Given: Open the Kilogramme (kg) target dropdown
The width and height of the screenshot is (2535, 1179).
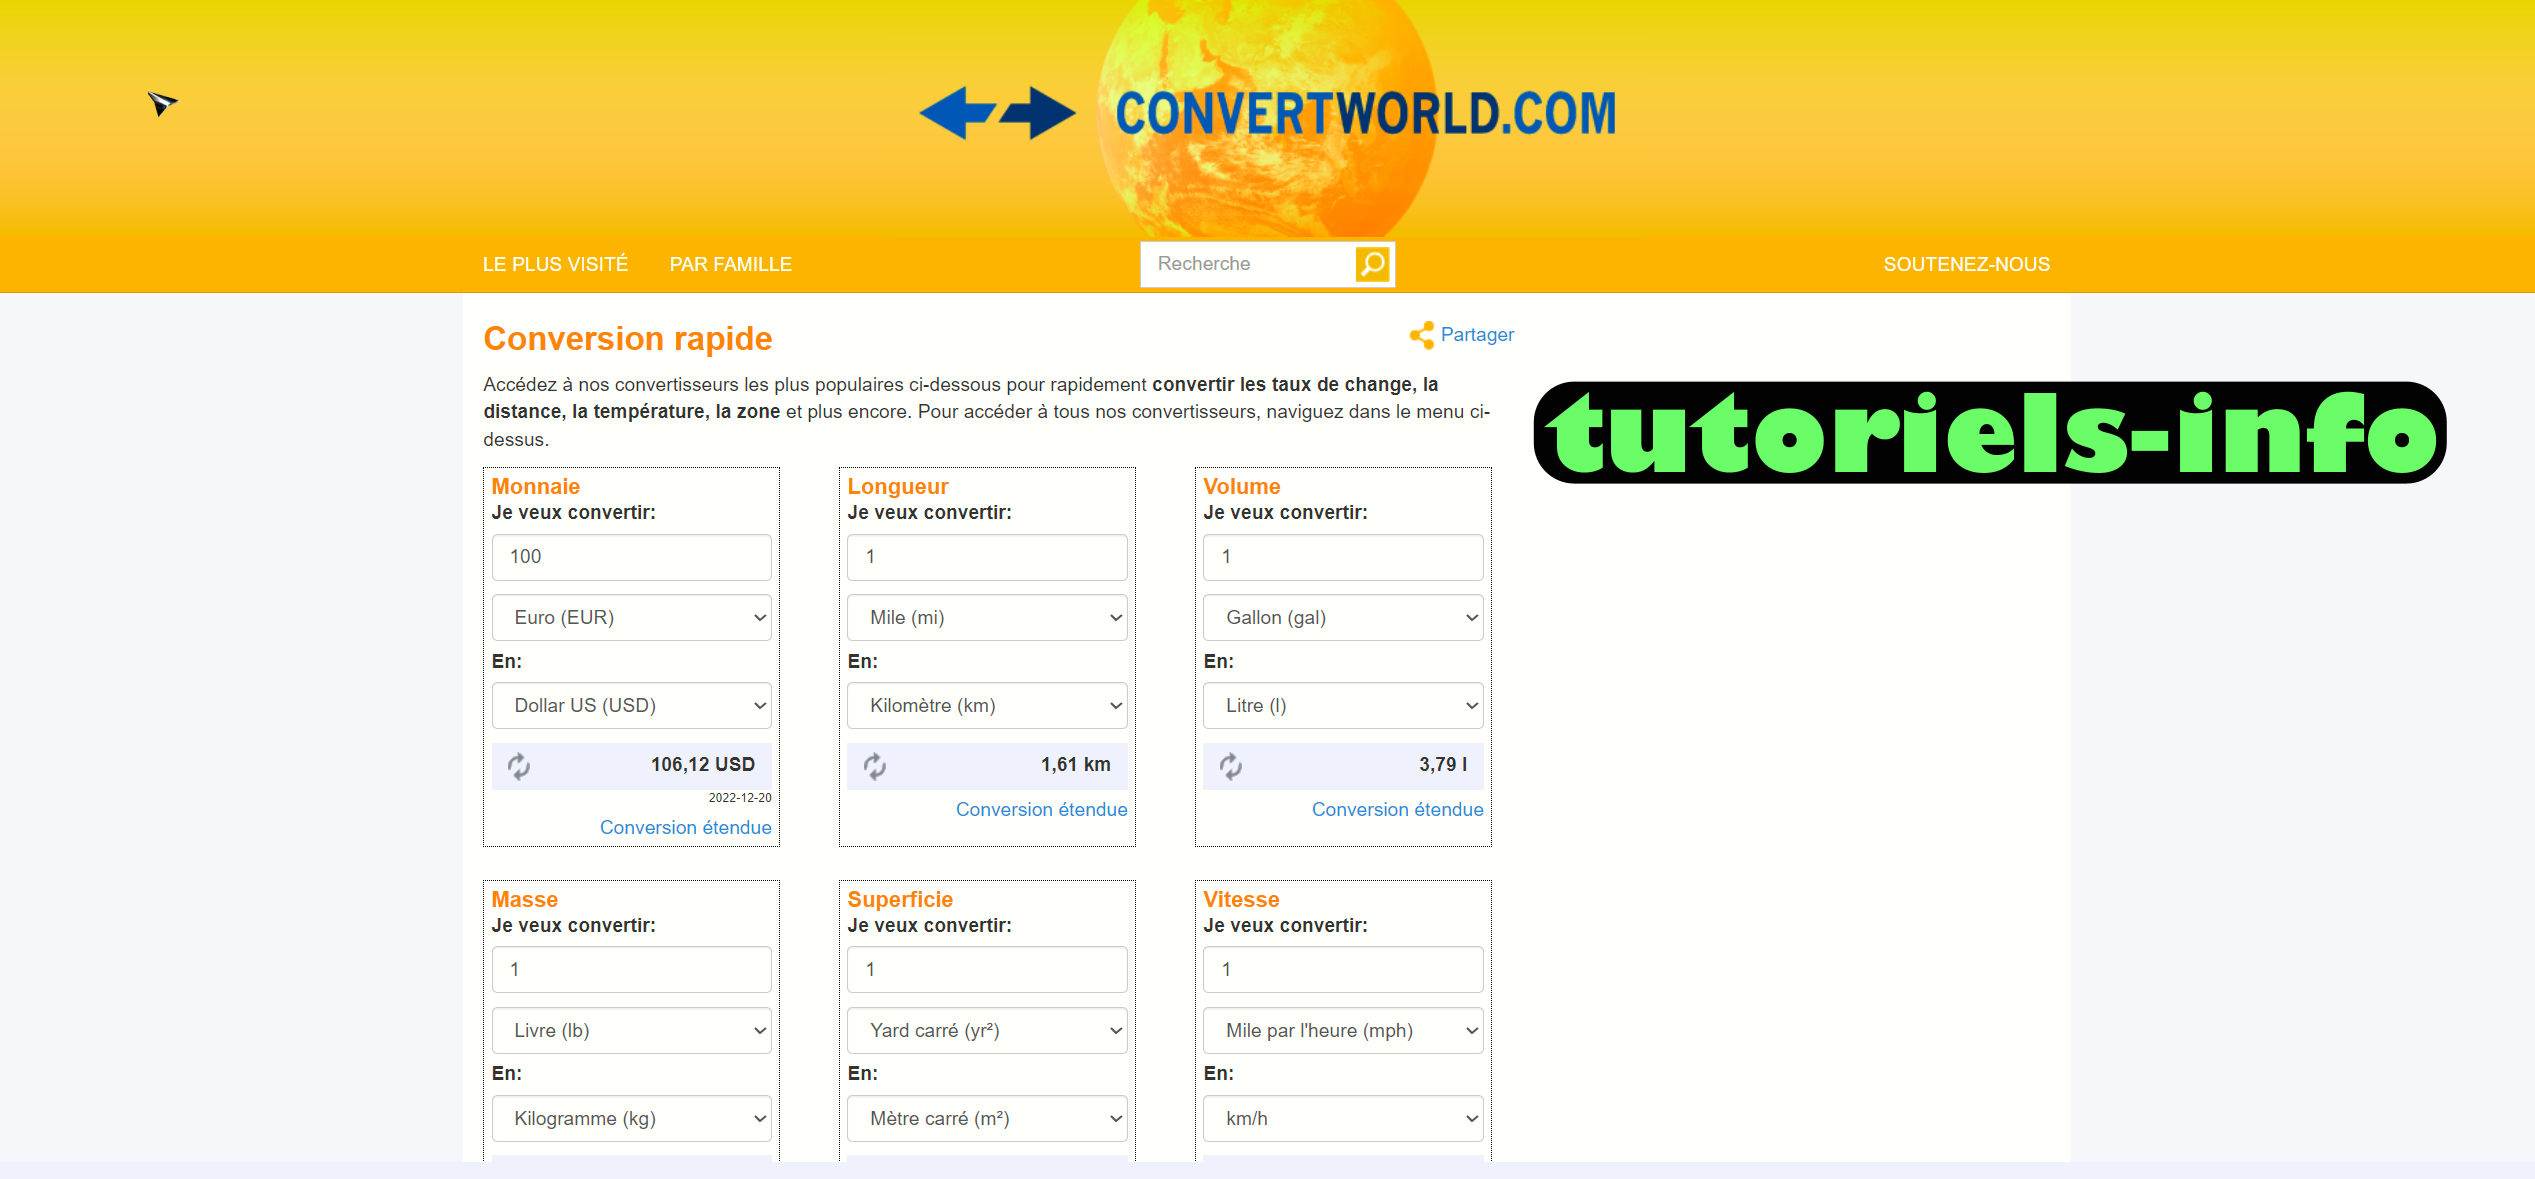Looking at the screenshot, I should click(x=631, y=1119).
